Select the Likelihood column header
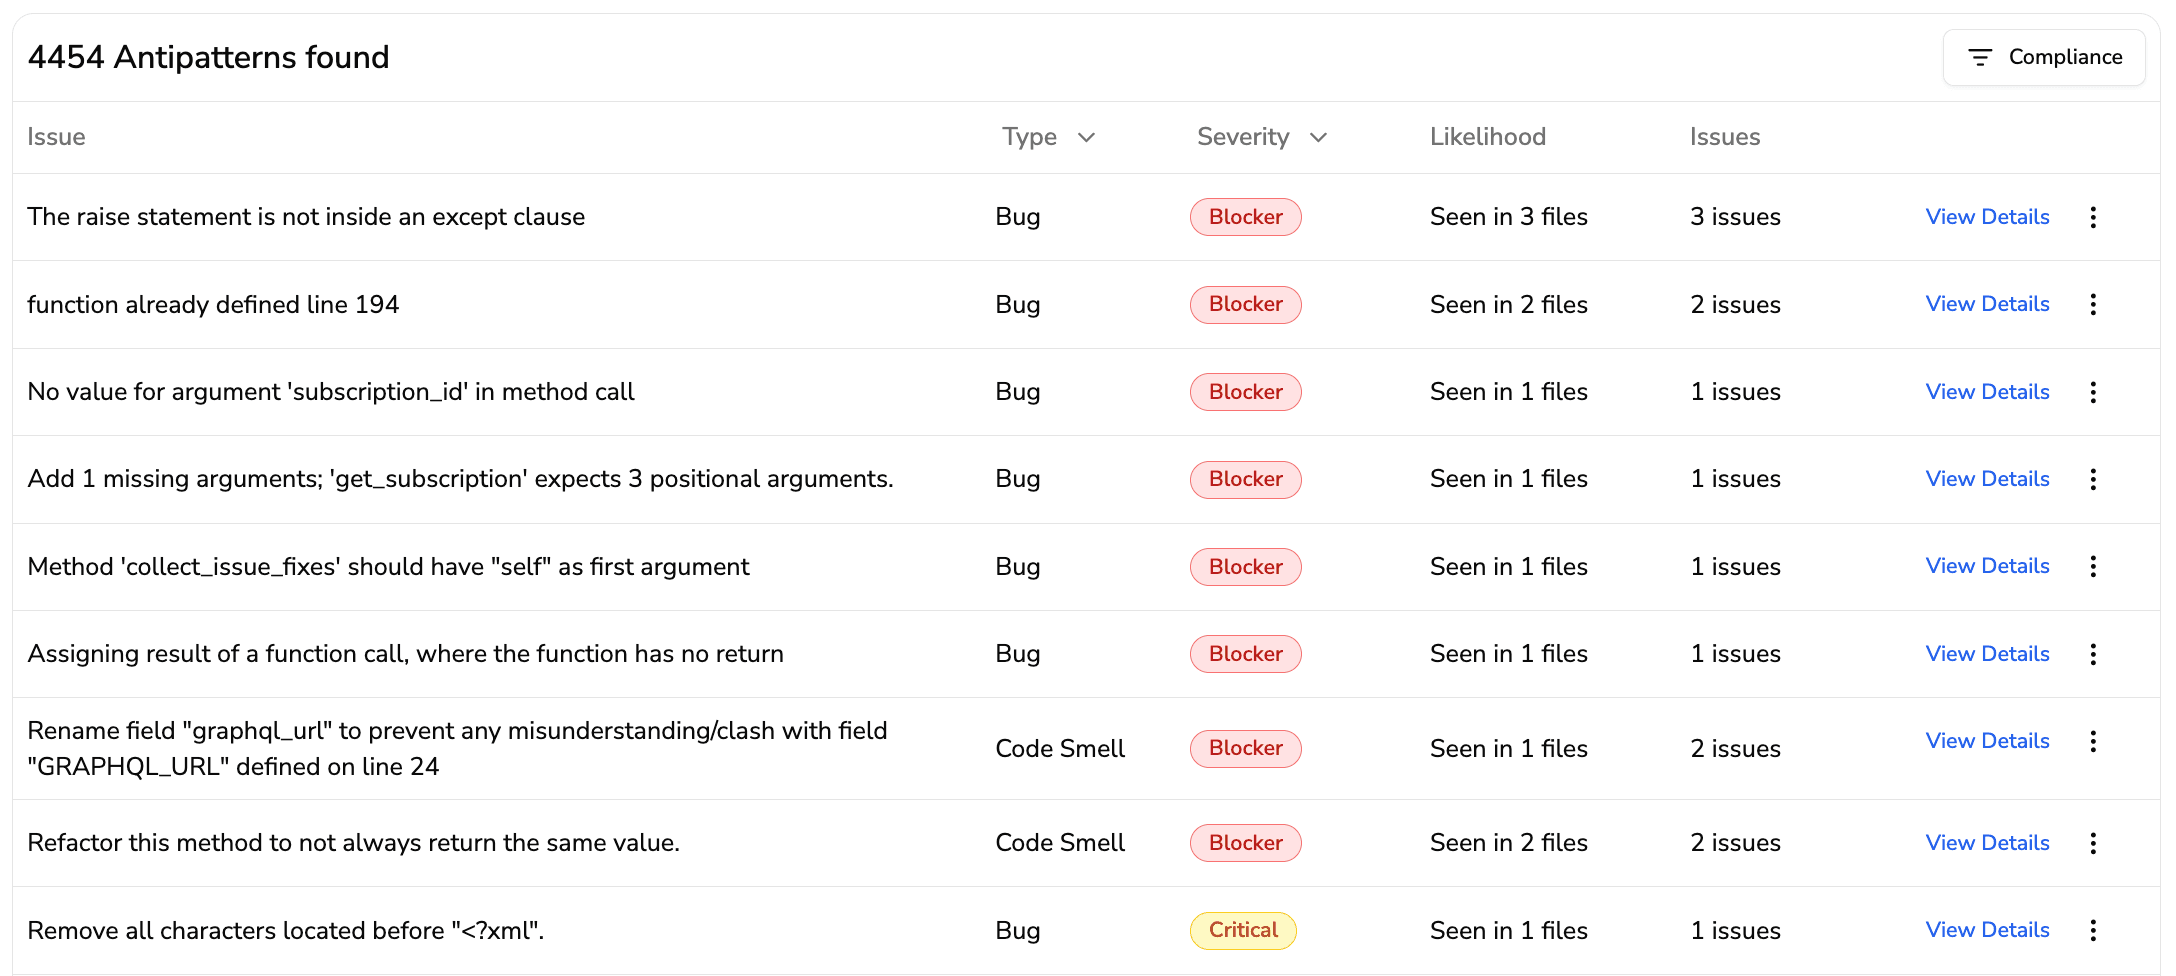This screenshot has width=2176, height=976. [x=1488, y=137]
